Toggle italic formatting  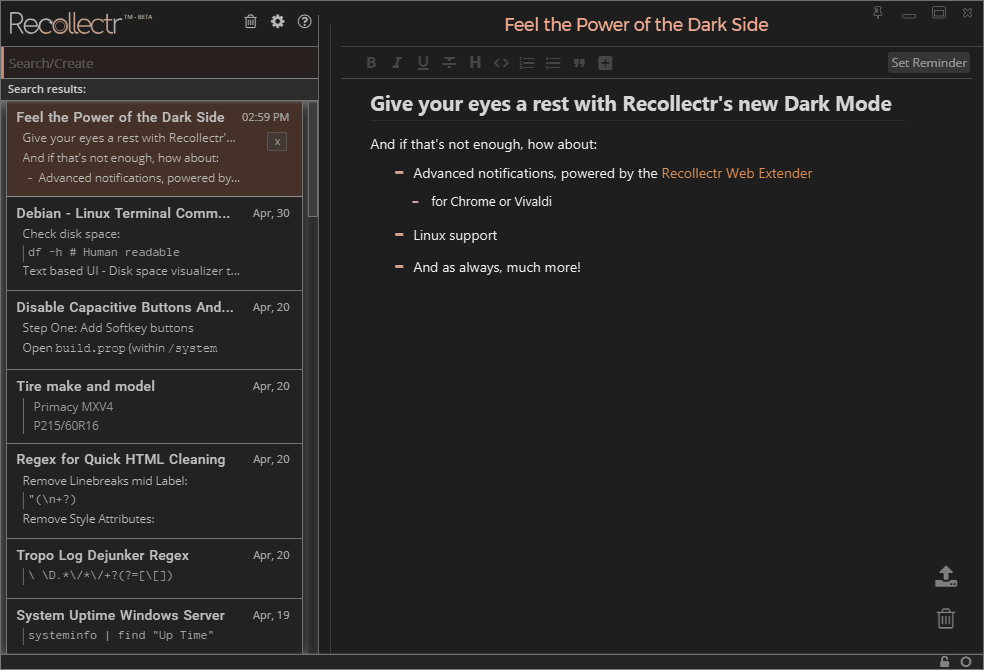click(x=397, y=63)
